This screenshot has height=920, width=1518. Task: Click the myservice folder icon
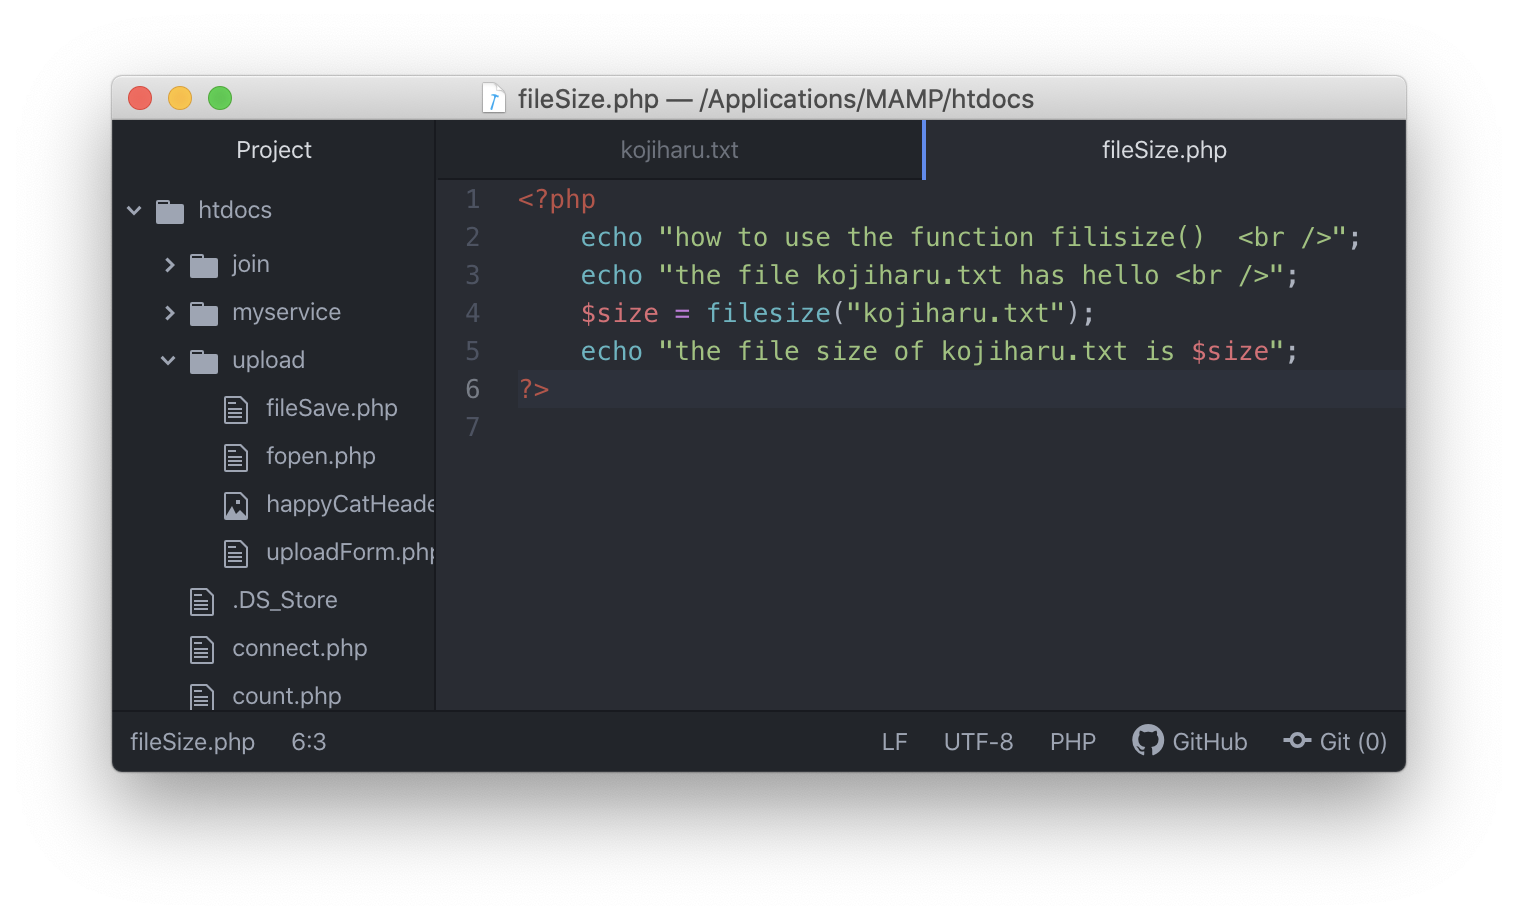pos(204,313)
